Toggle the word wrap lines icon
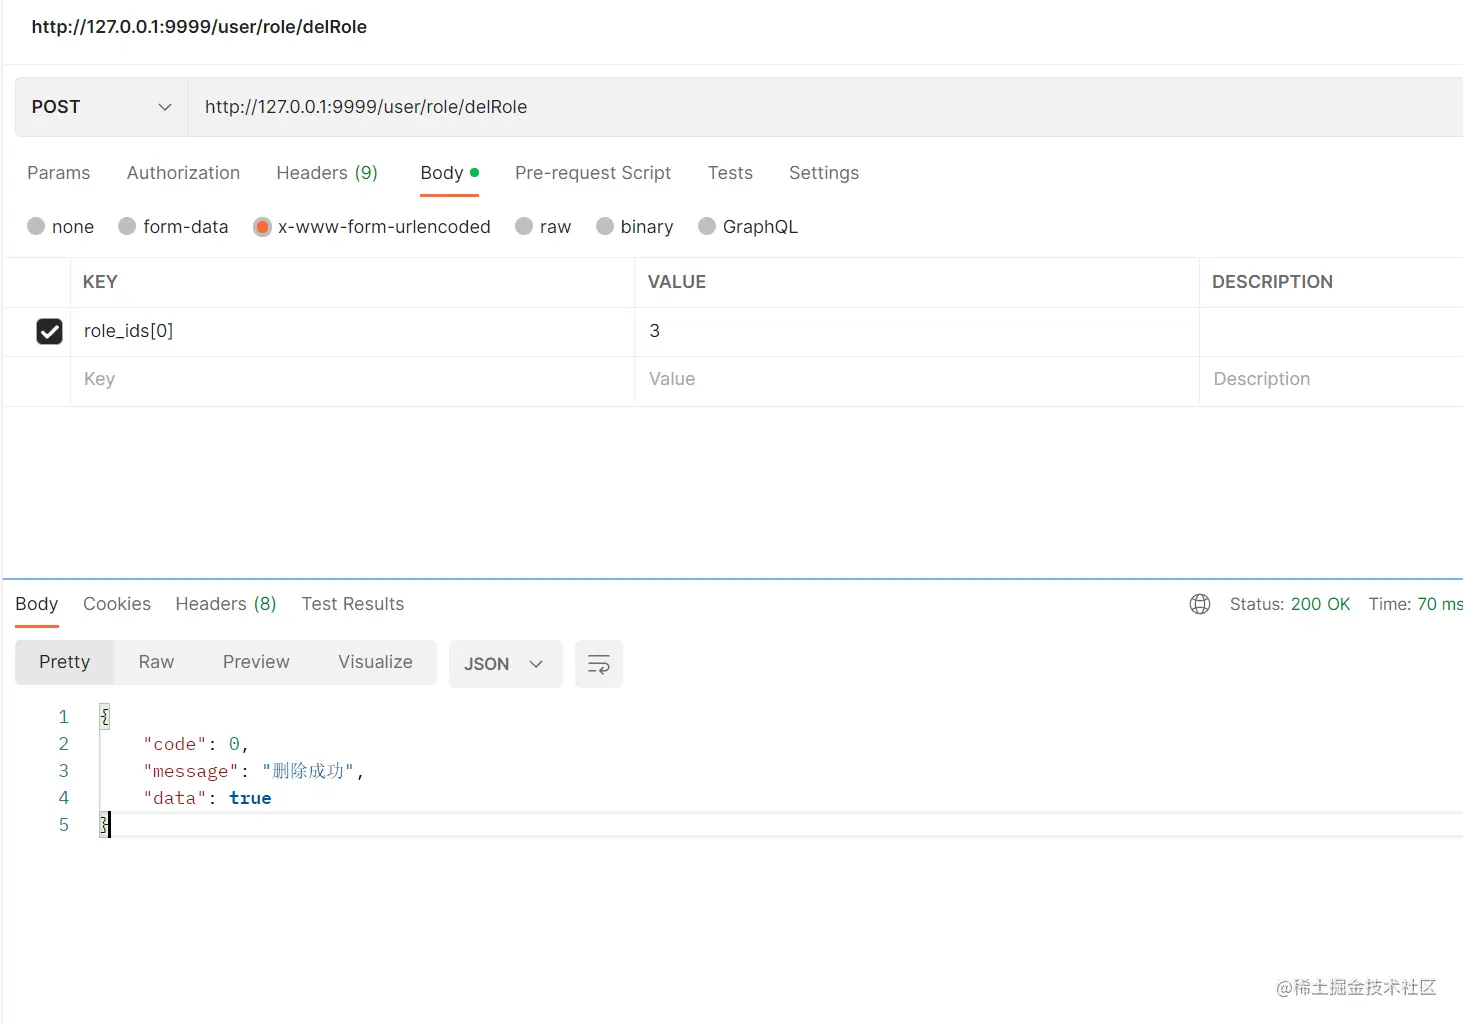The height and width of the screenshot is (1024, 1463). coord(599,664)
